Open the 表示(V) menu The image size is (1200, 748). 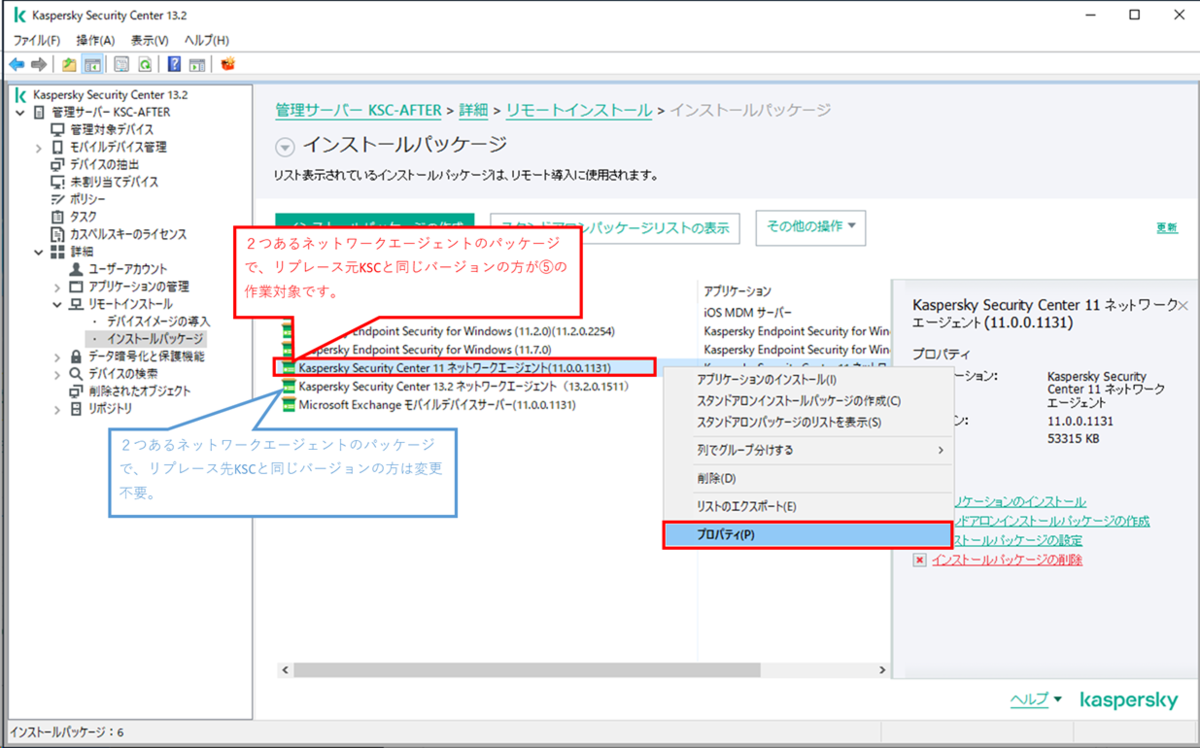click(149, 40)
